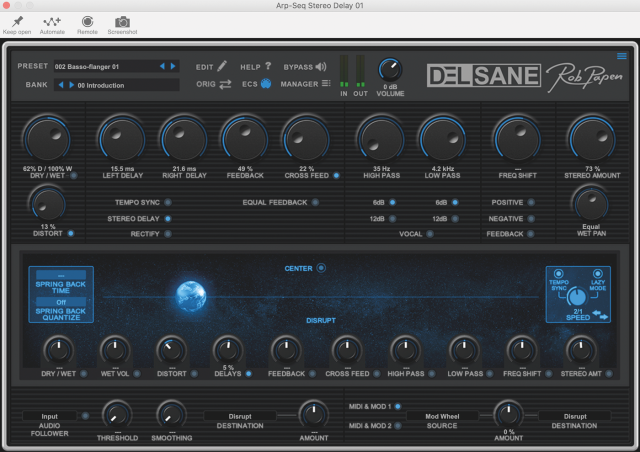Toggle BYPASS speaker icon
640x452 pixels.
[x=321, y=67]
